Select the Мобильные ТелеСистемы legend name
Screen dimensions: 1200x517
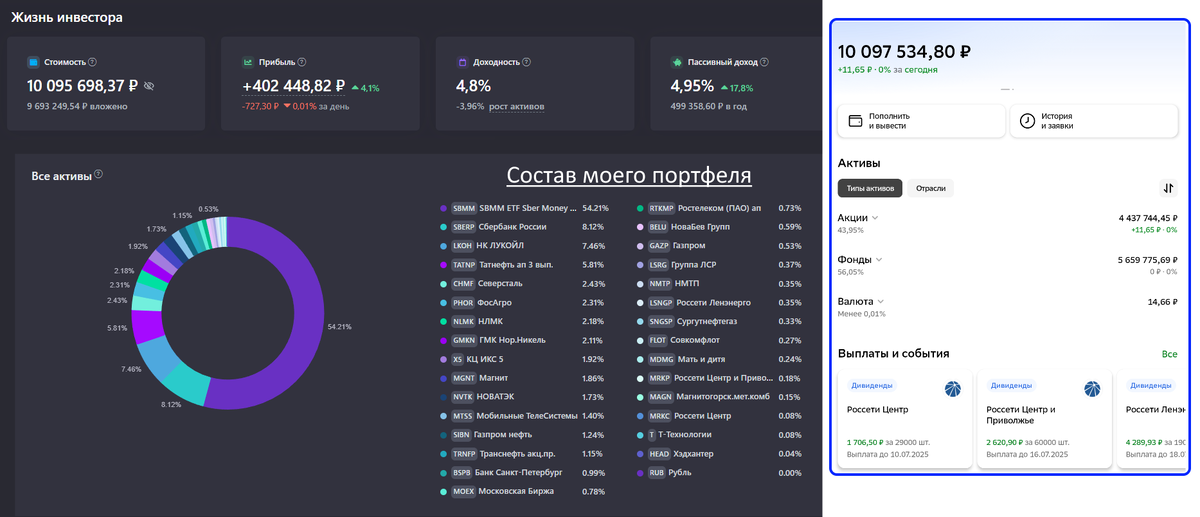coord(528,416)
